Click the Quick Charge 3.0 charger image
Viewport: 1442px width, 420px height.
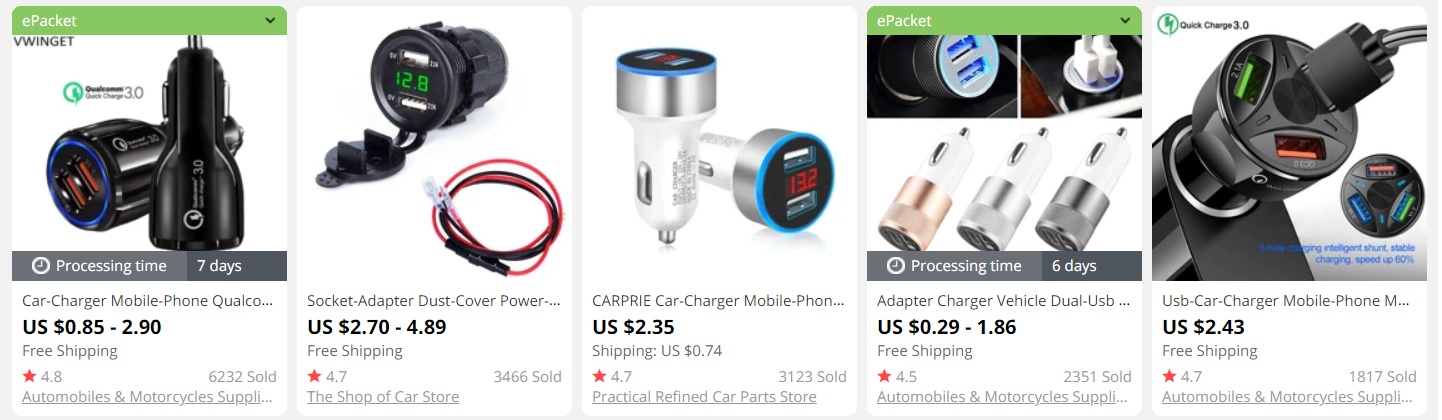[x=1289, y=143]
